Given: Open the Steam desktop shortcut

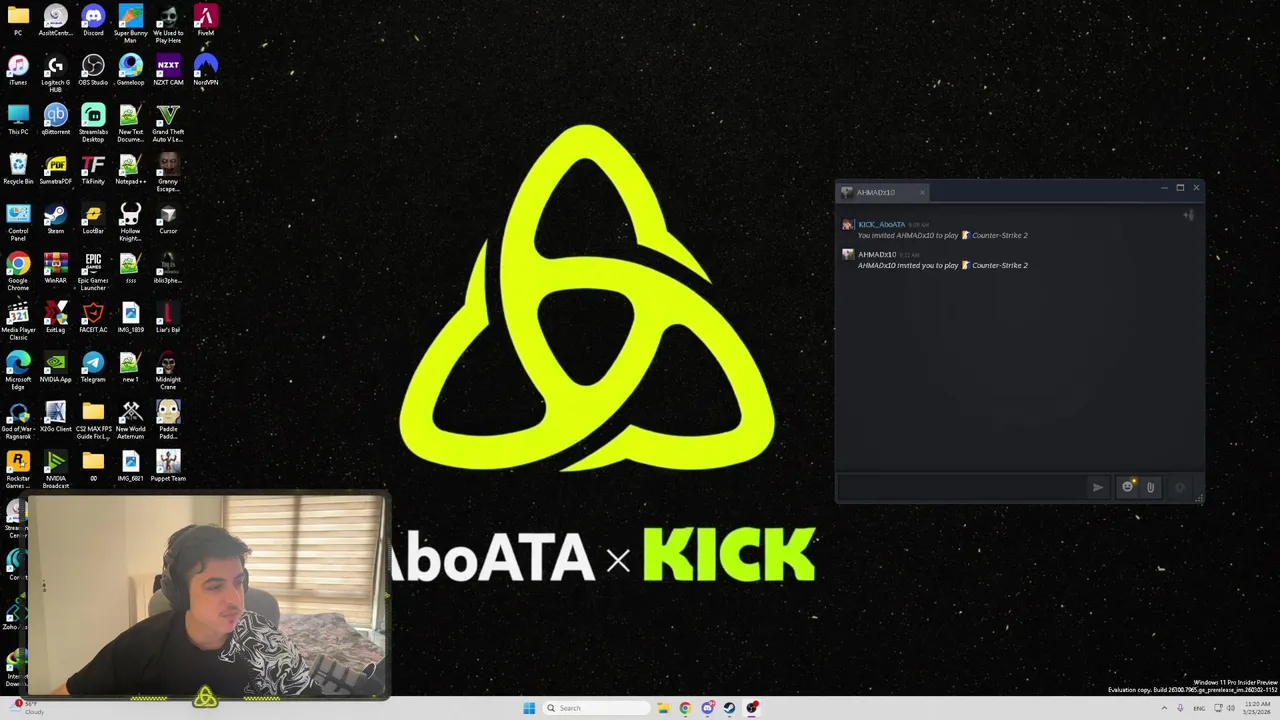Looking at the screenshot, I should (55, 219).
